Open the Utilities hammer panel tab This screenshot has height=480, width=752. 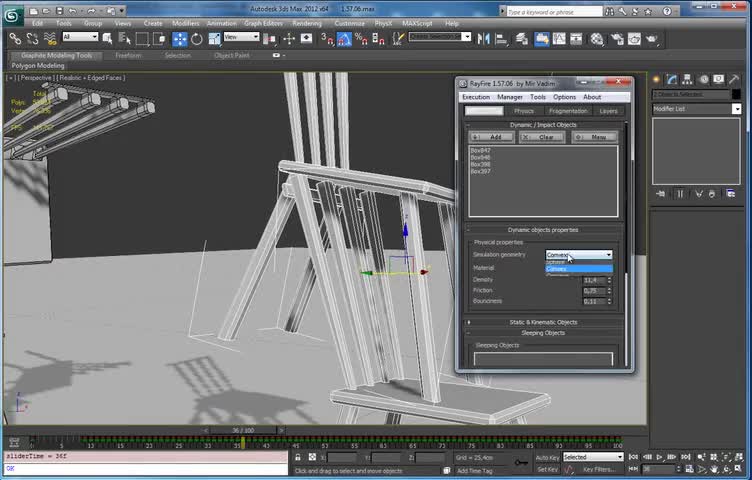(735, 79)
